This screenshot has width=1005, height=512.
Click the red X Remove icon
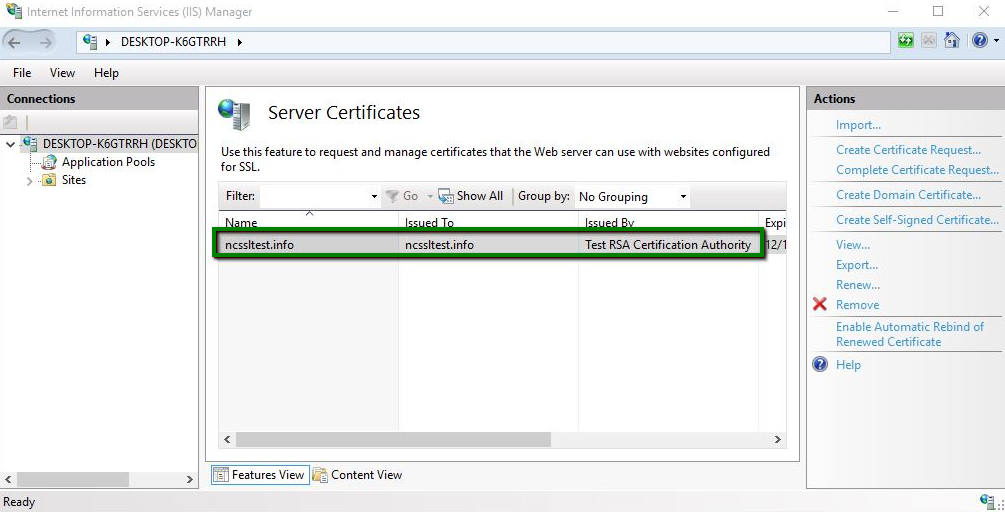click(x=820, y=305)
